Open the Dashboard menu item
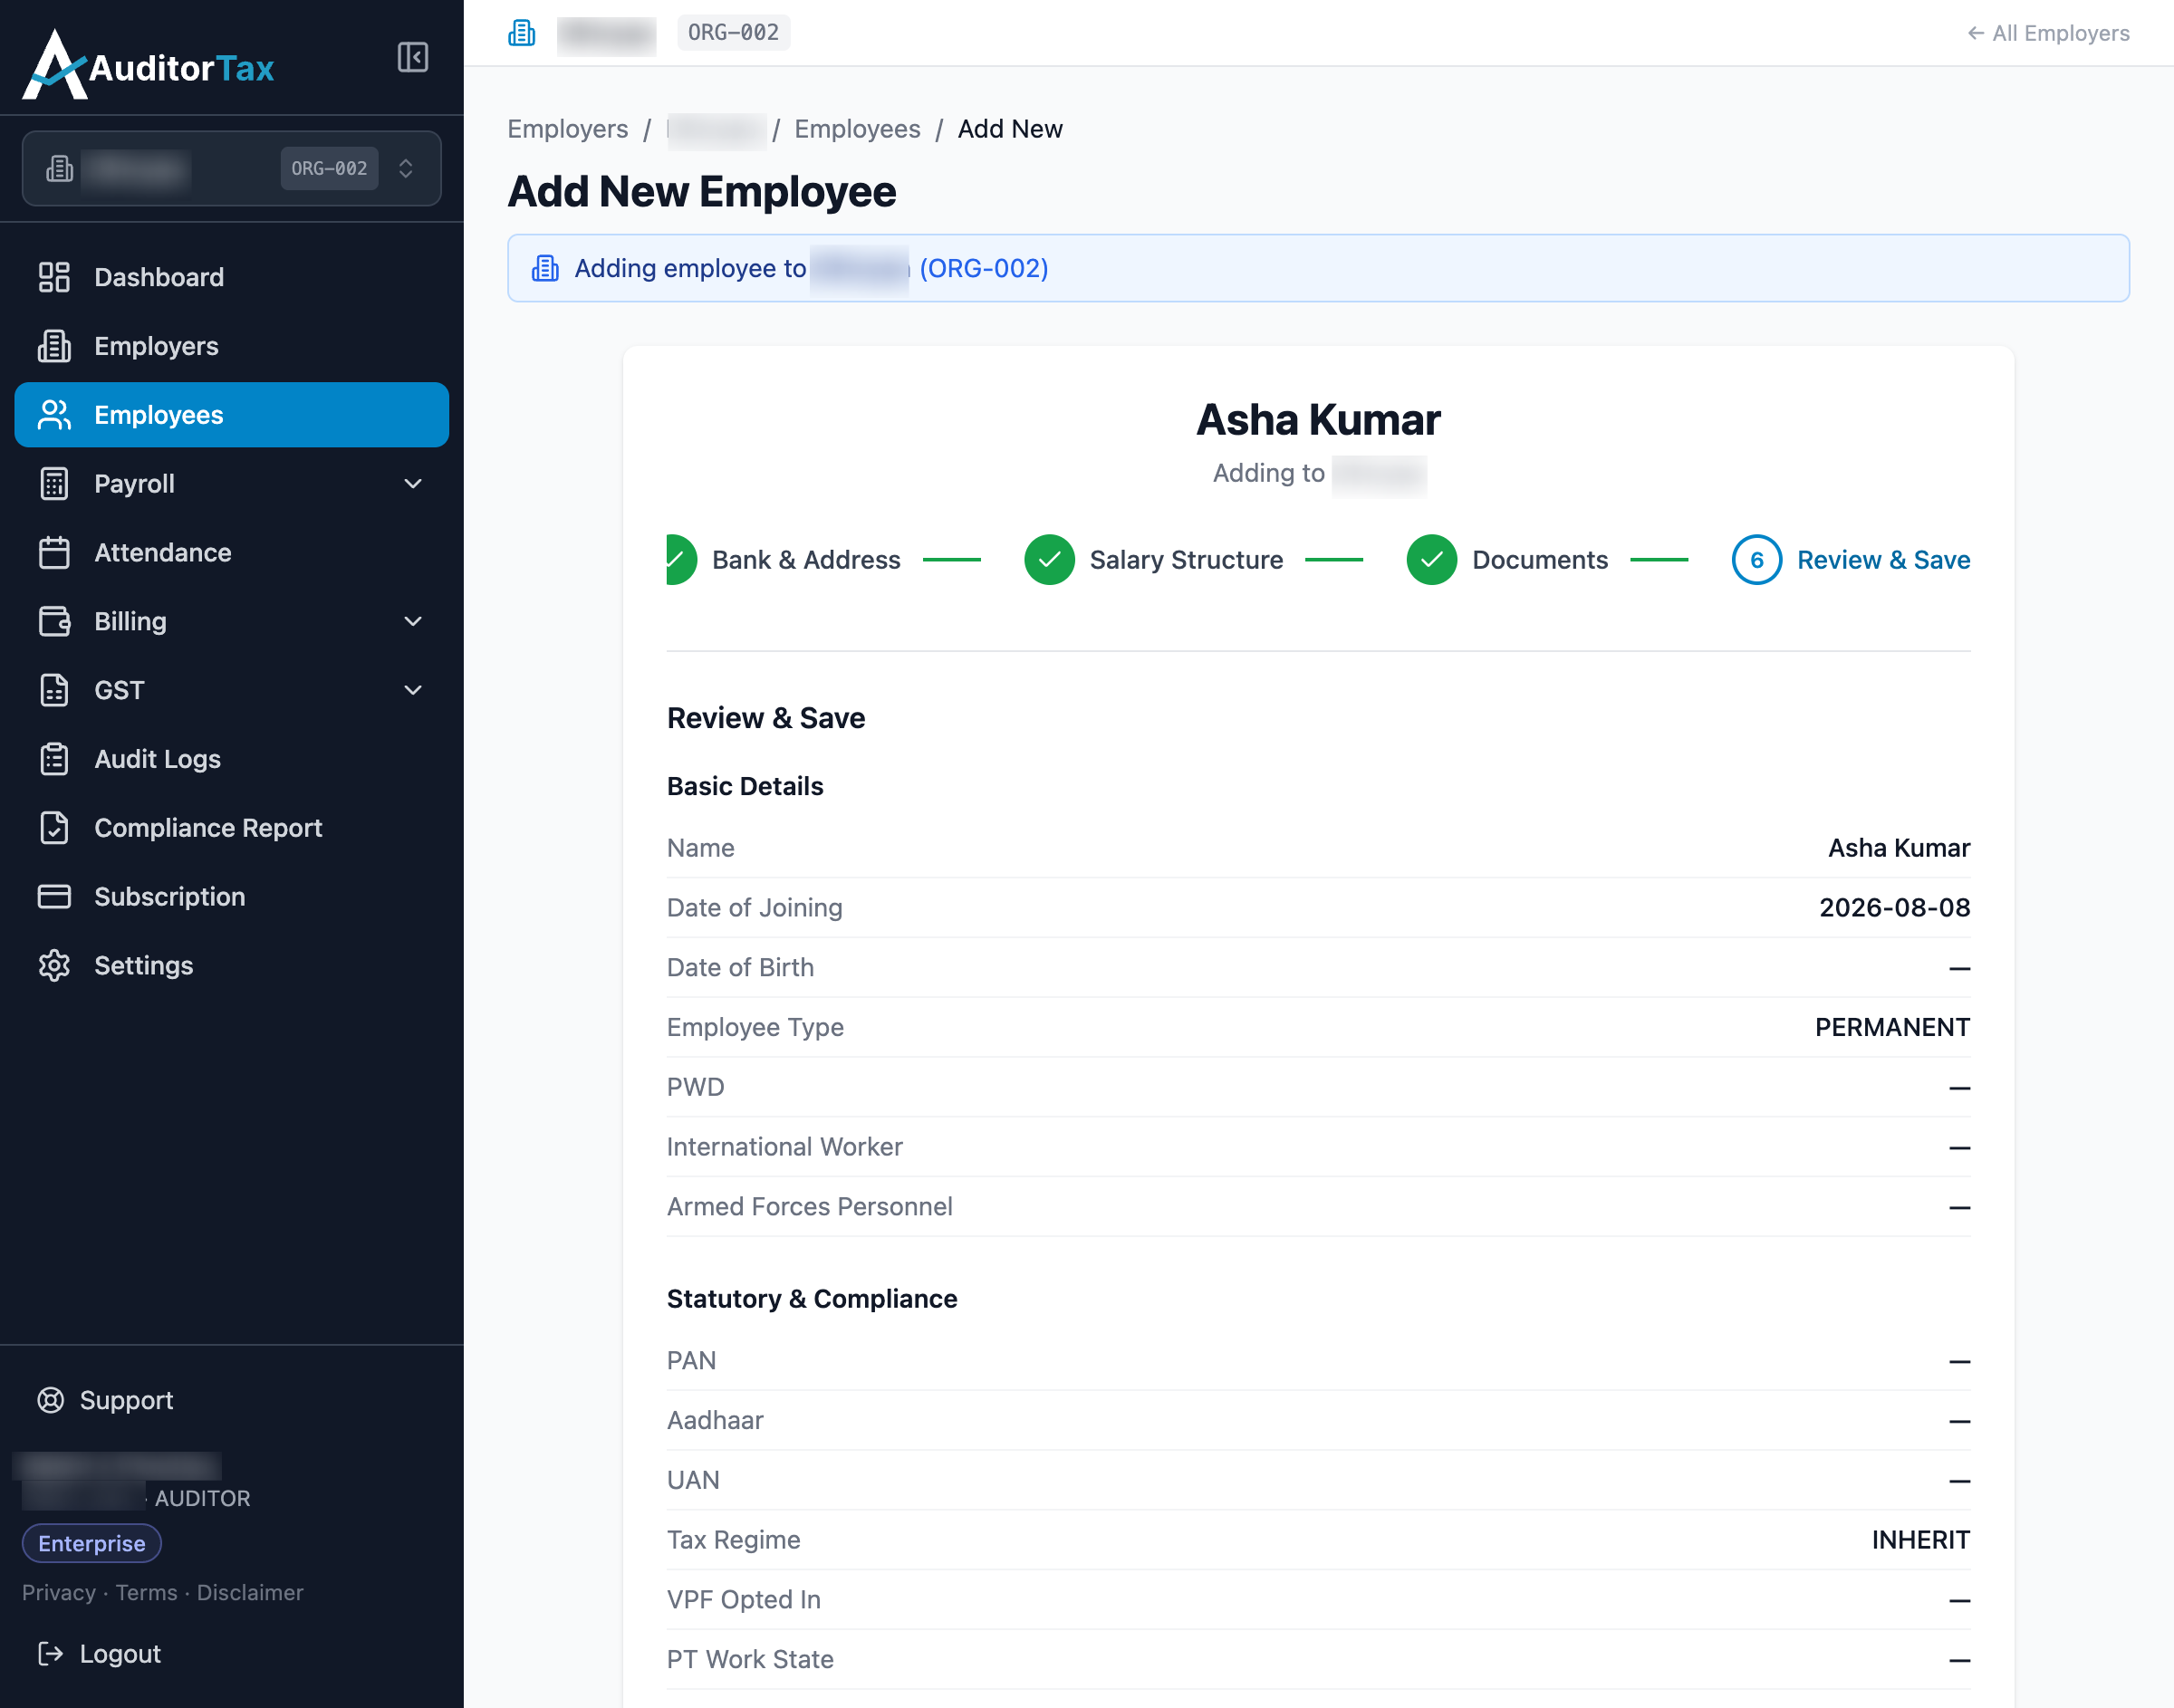The width and height of the screenshot is (2174, 1708). pos(231,277)
